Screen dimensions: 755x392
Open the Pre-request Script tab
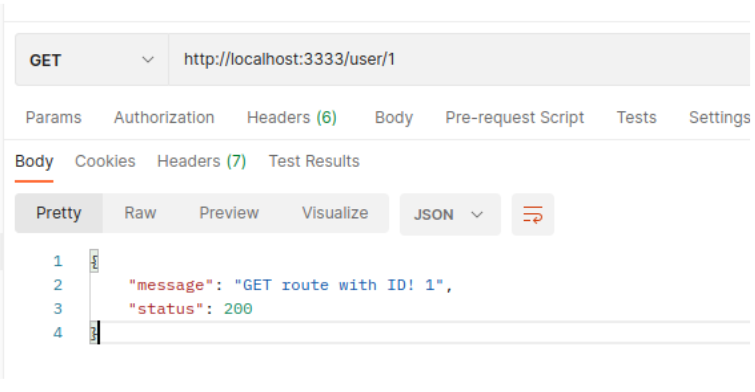coord(514,118)
